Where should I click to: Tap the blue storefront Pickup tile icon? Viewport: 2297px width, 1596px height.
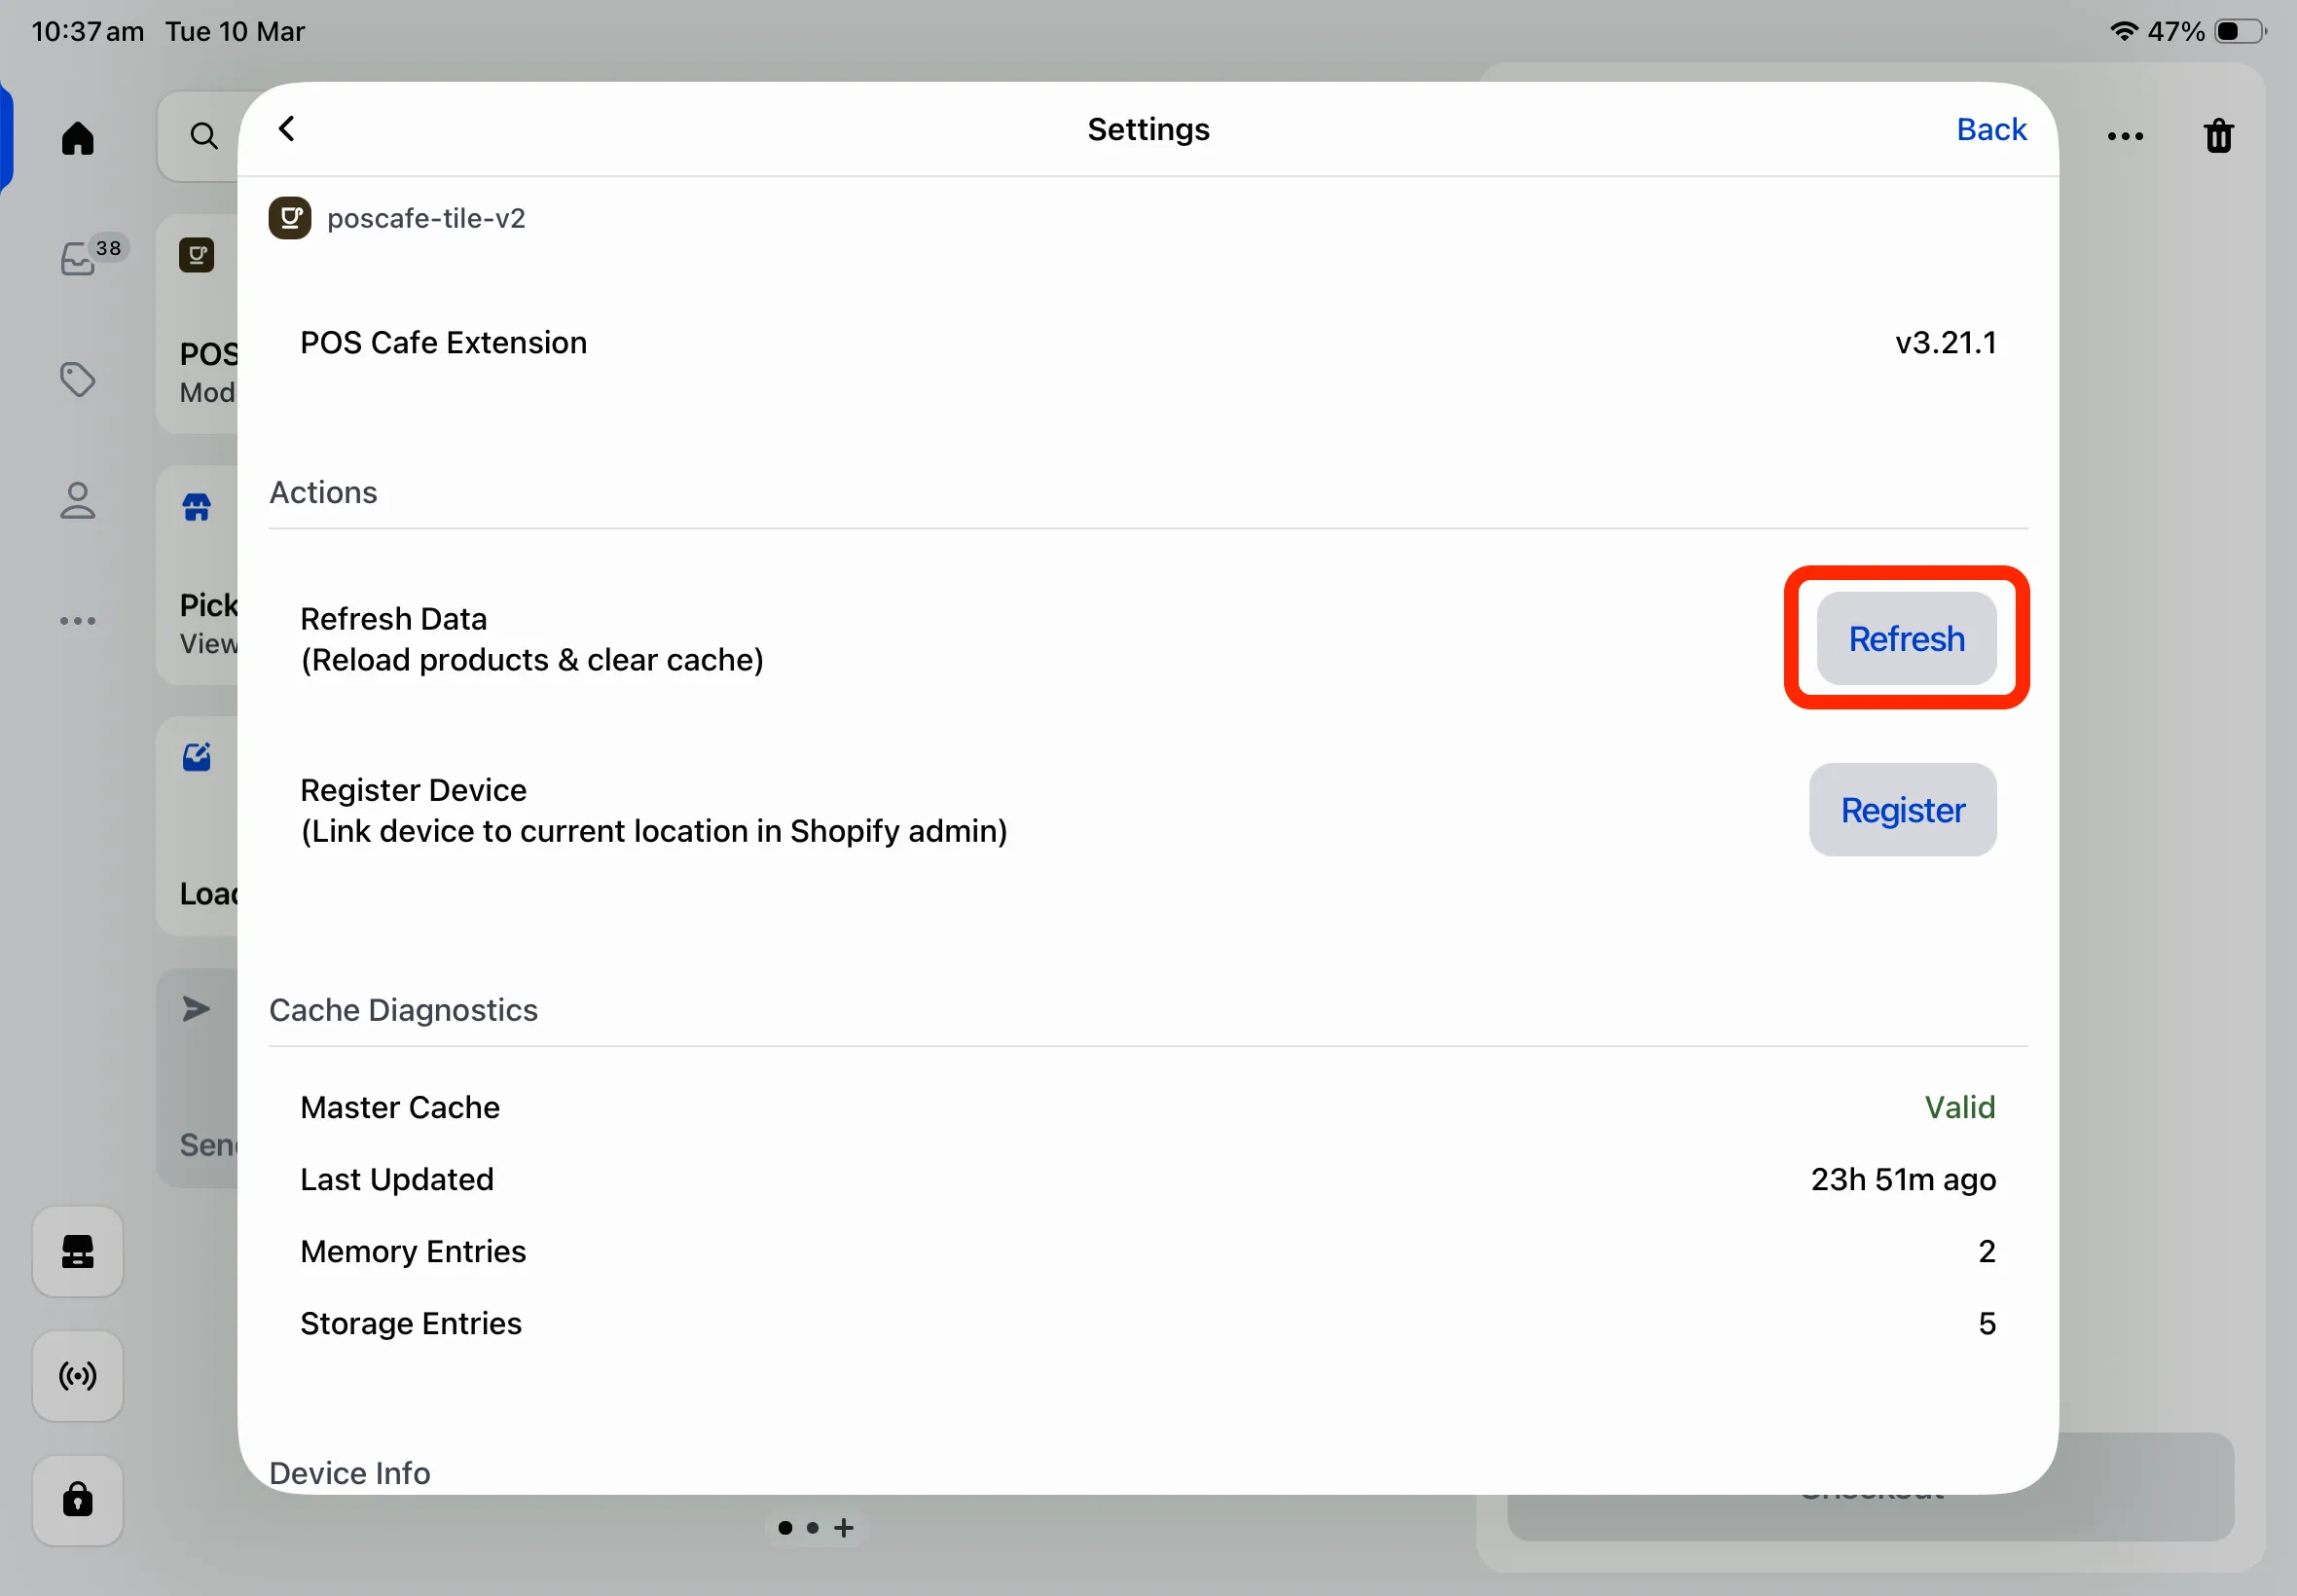coord(197,507)
